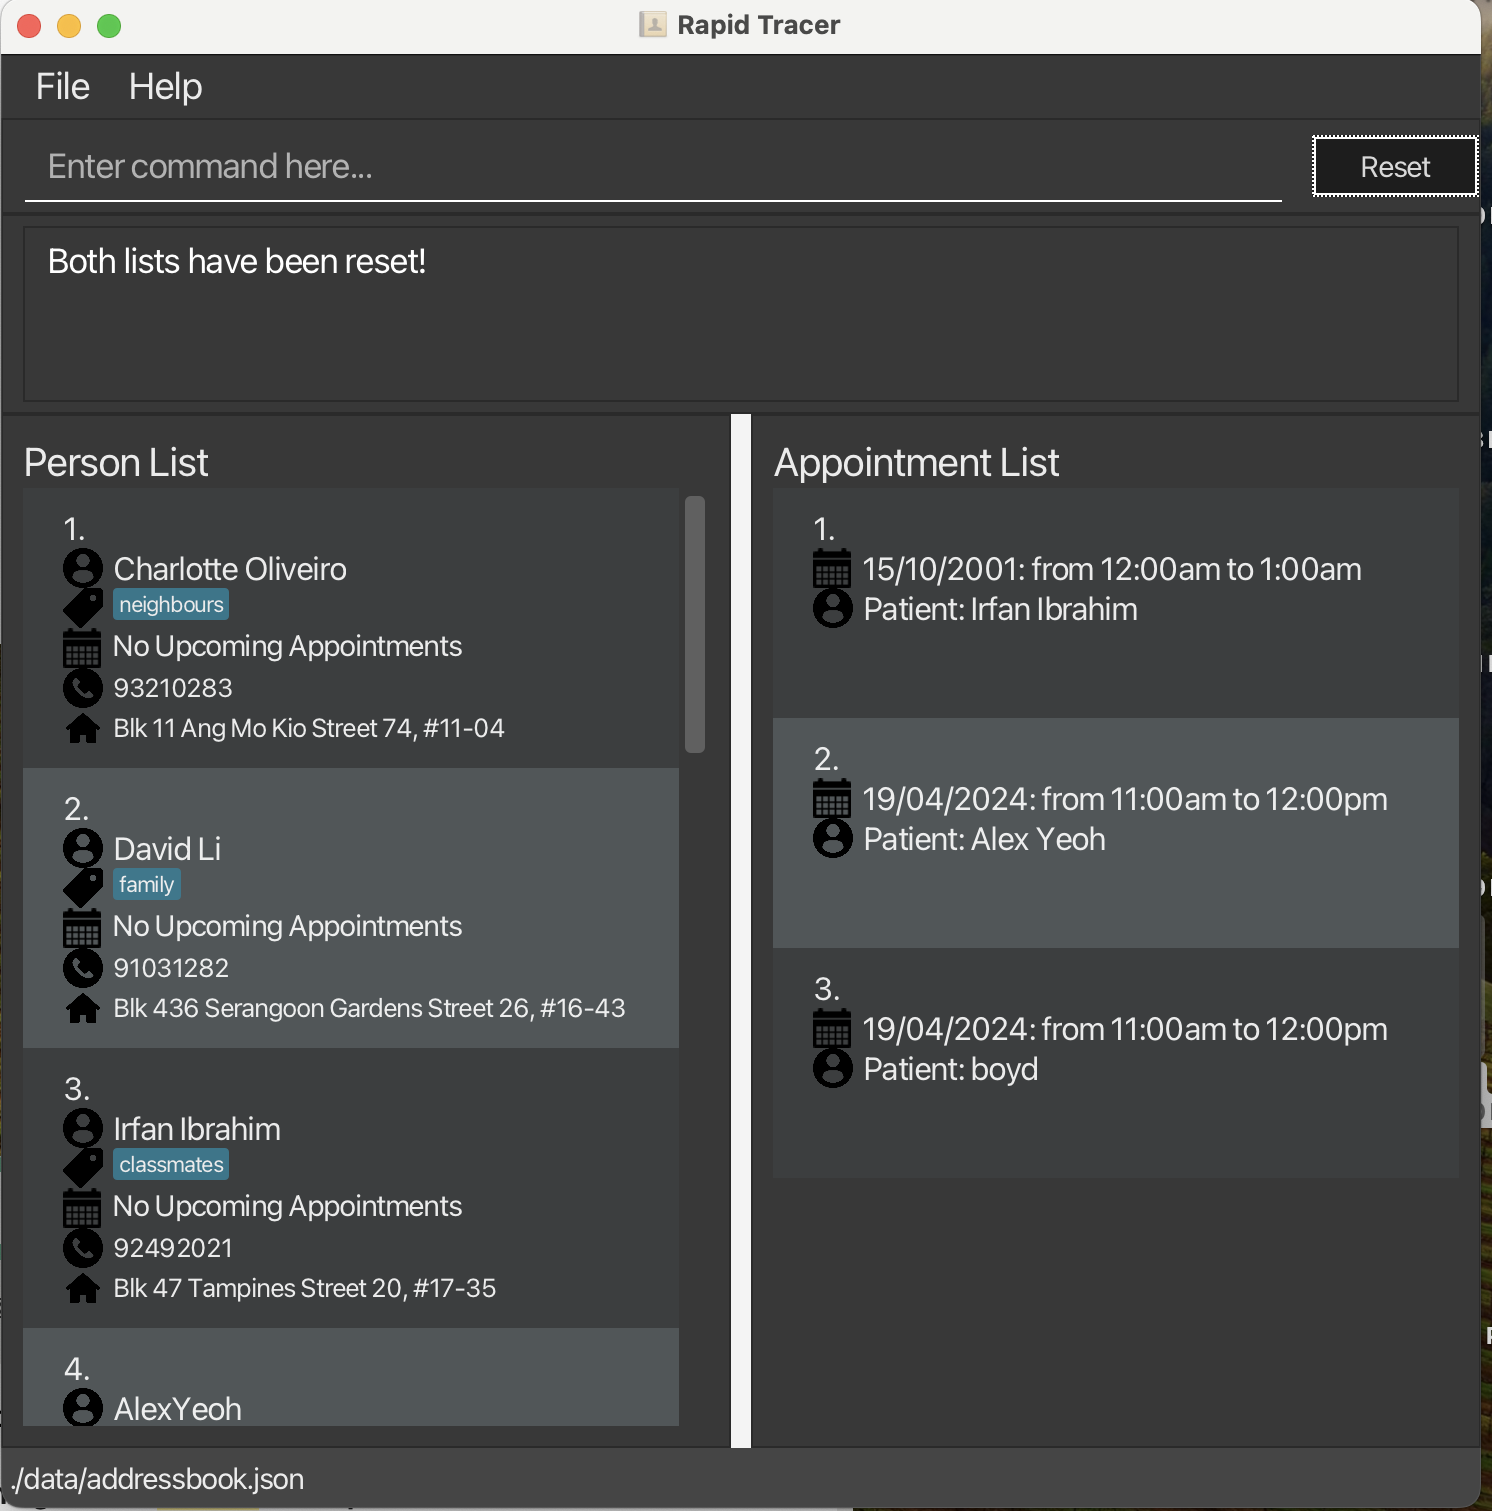Click calendar icon of appointment 2 for Alex Yeoh
Image resolution: width=1492 pixels, height=1511 pixels.
click(832, 798)
